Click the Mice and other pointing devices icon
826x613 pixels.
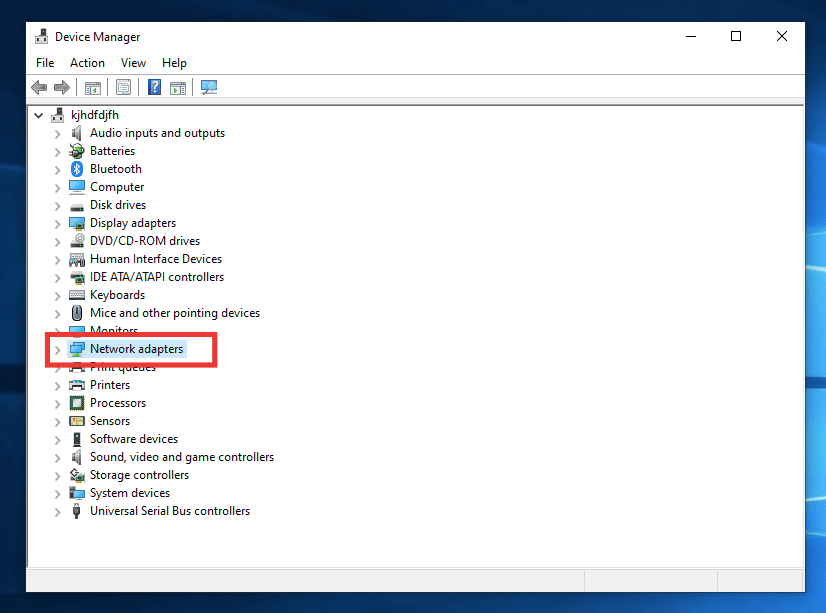pyautogui.click(x=77, y=313)
